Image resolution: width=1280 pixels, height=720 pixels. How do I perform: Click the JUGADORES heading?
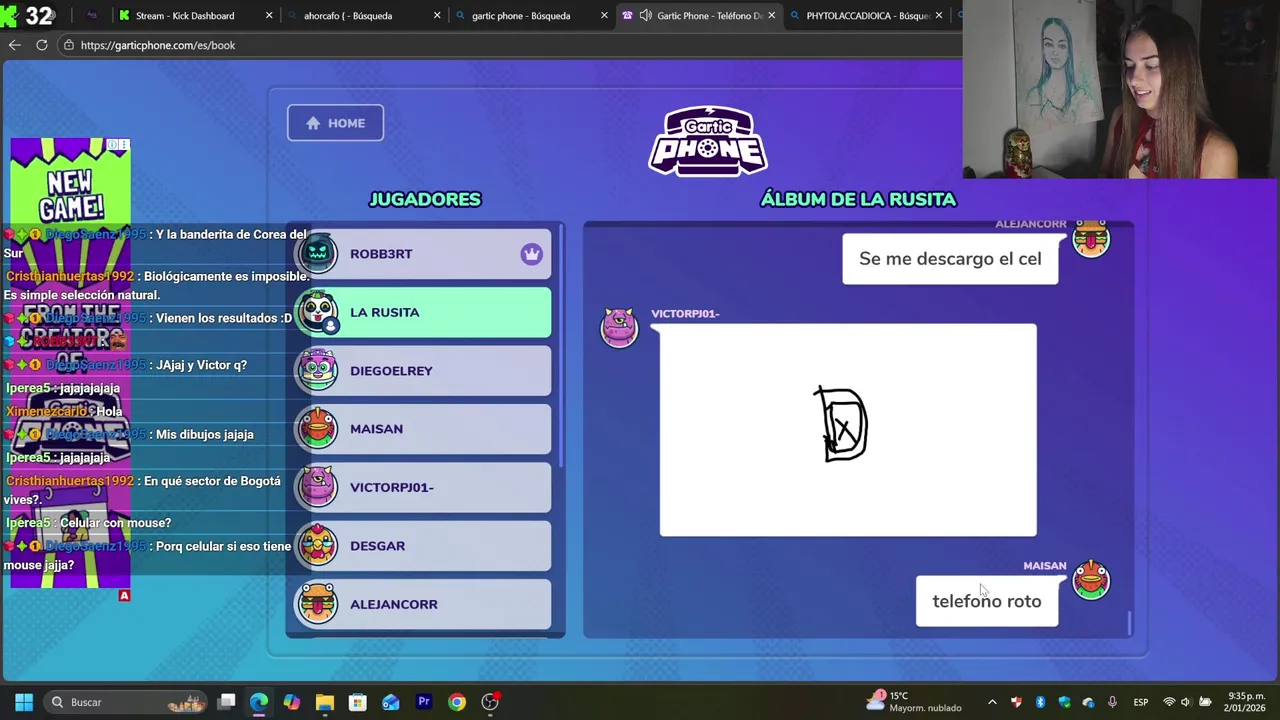click(x=425, y=199)
